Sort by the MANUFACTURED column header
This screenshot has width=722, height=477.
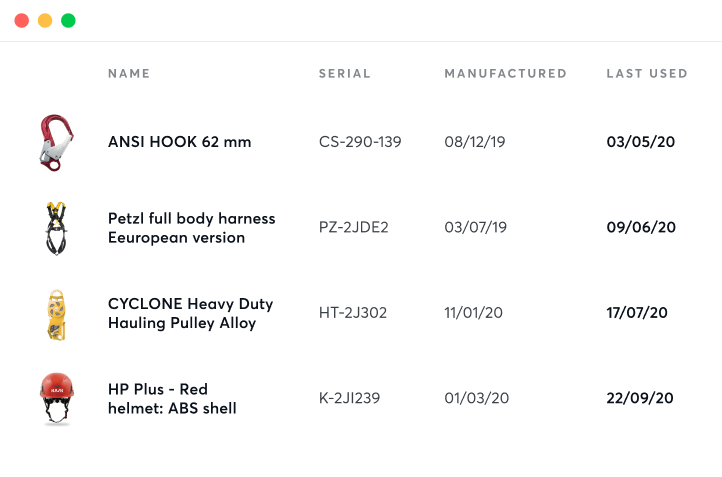coord(505,73)
